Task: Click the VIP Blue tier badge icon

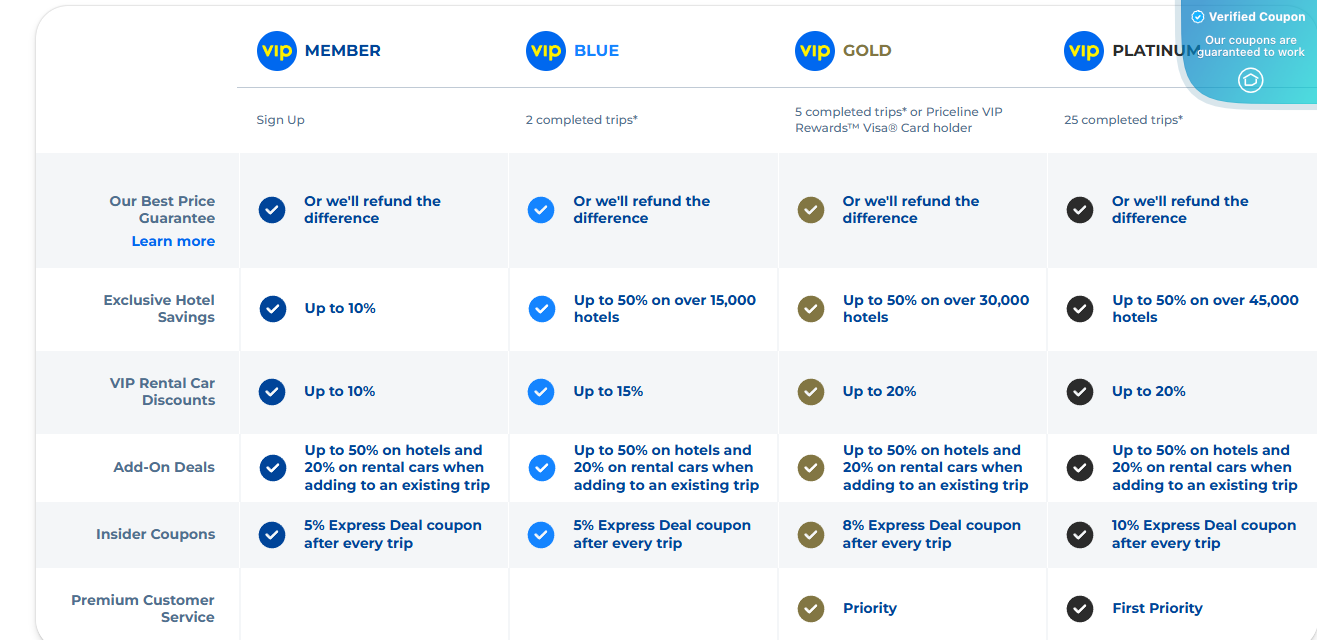Action: tap(546, 51)
